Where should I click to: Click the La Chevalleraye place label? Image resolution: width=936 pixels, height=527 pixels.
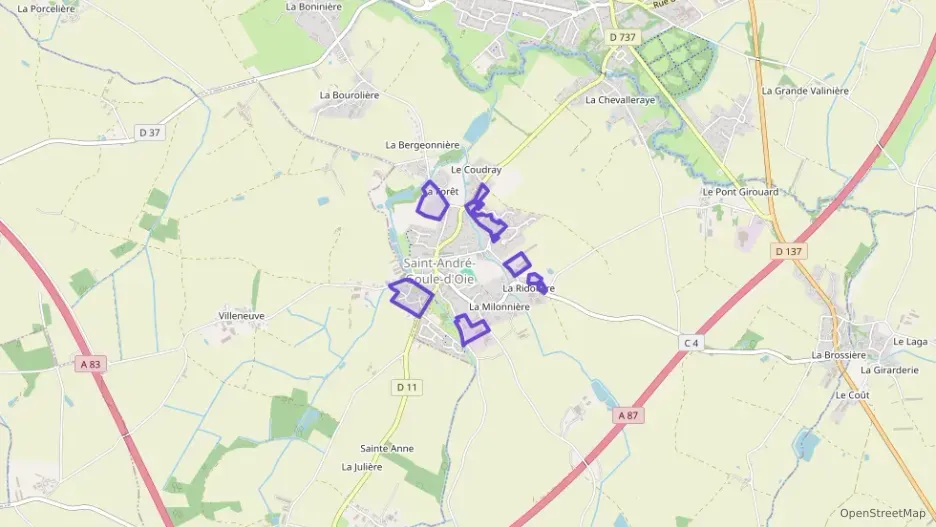[620, 100]
